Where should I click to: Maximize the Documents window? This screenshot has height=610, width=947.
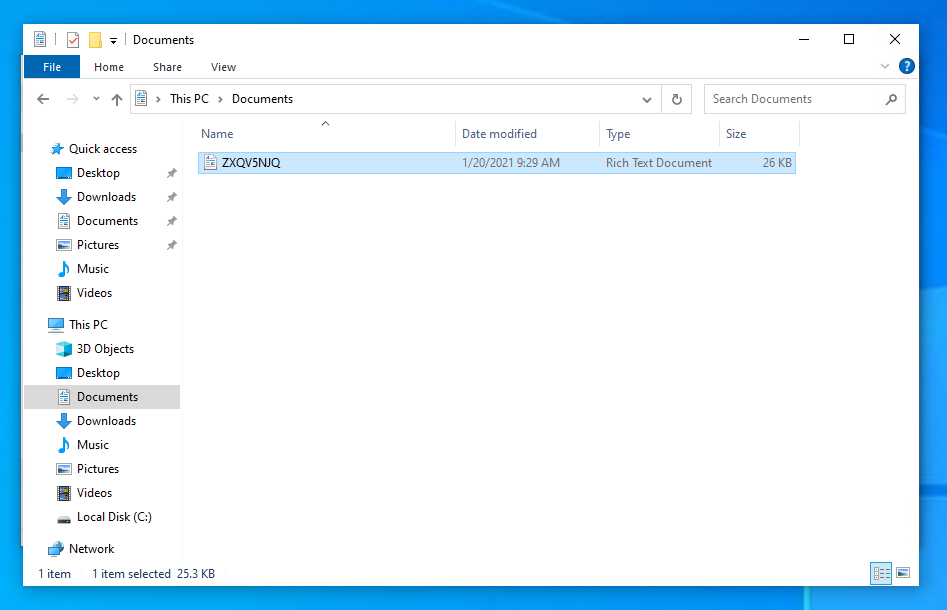tap(849, 39)
